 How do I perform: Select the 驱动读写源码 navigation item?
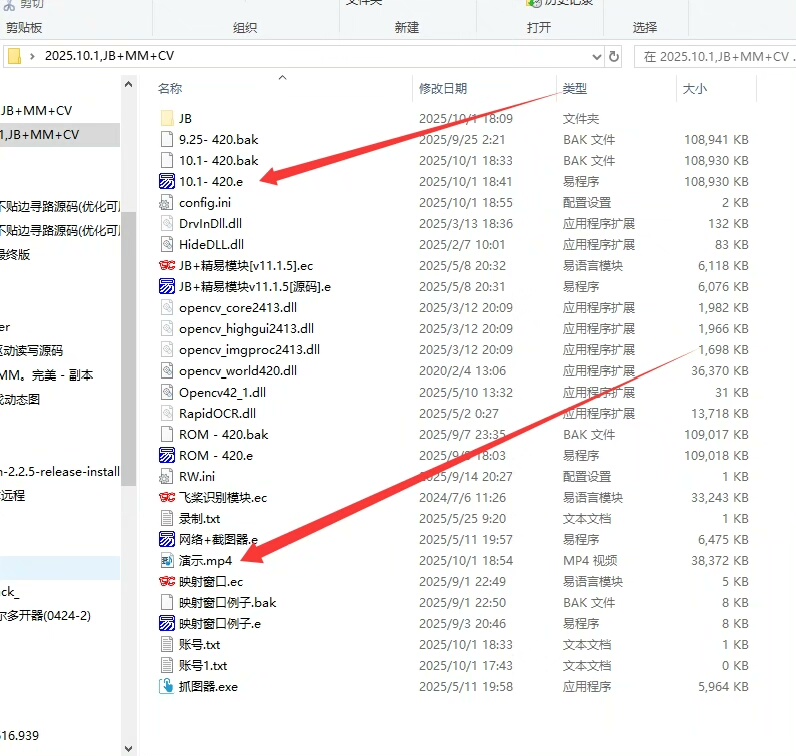pos(31,350)
